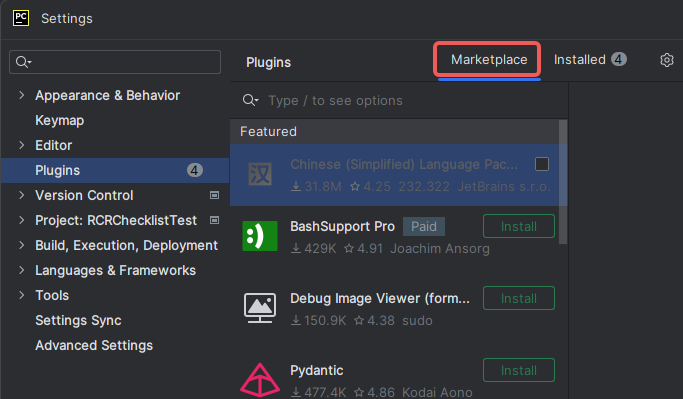Click the settings search magnifier icon
Image resolution: width=683 pixels, height=399 pixels.
pyautogui.click(x=23, y=62)
